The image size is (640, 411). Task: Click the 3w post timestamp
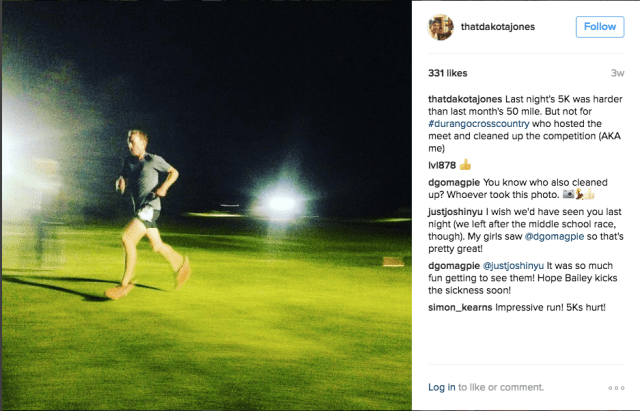tap(617, 73)
